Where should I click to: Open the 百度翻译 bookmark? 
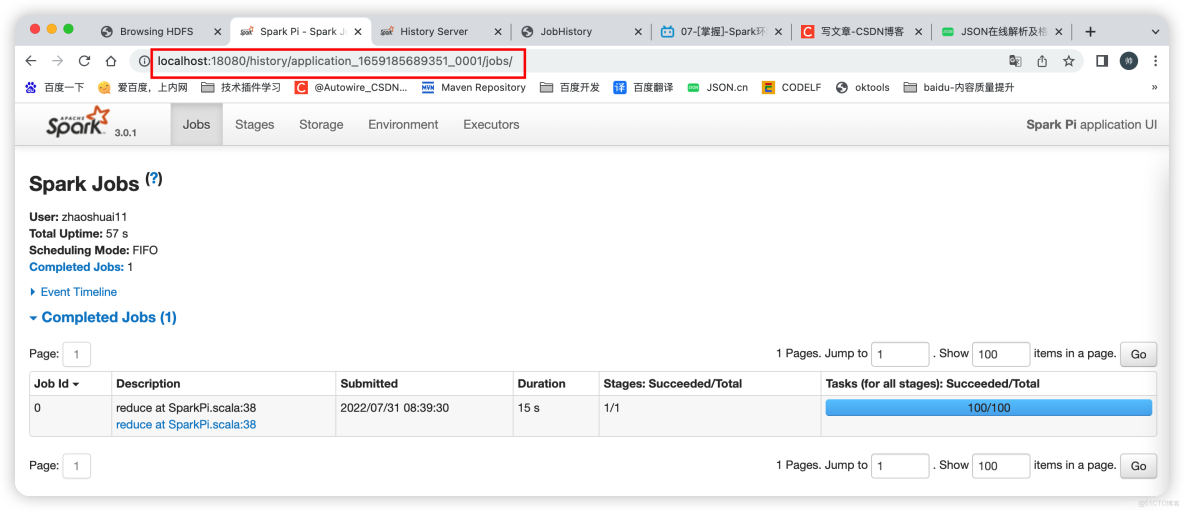pos(643,88)
